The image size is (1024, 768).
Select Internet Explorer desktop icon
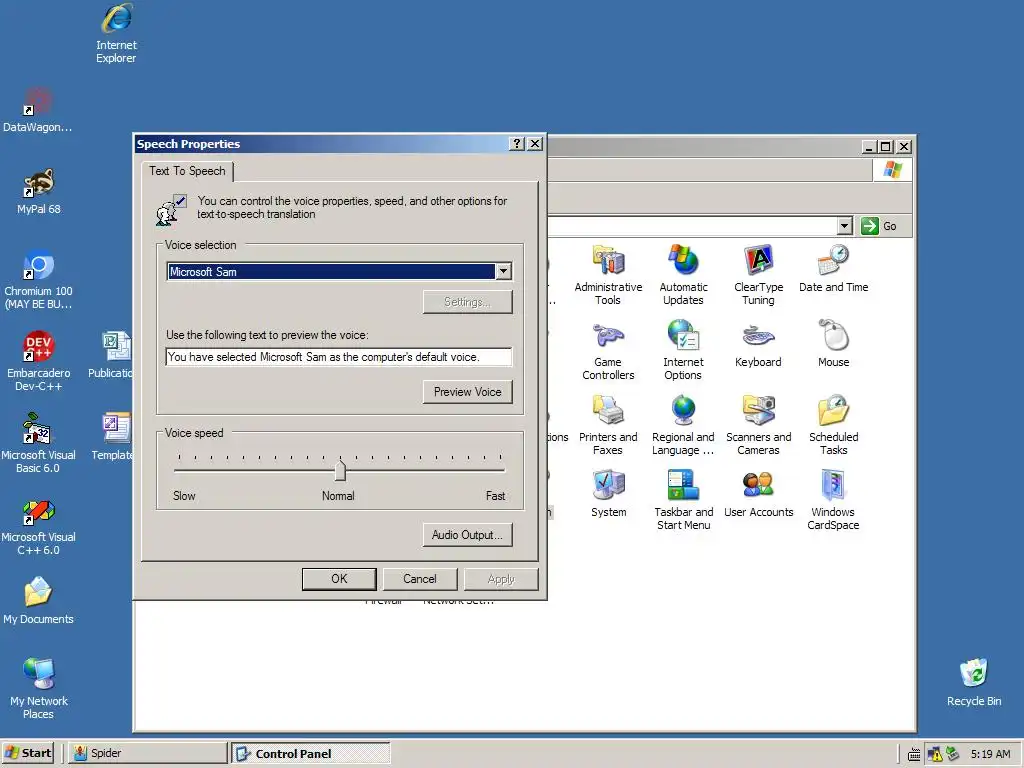pyautogui.click(x=116, y=33)
